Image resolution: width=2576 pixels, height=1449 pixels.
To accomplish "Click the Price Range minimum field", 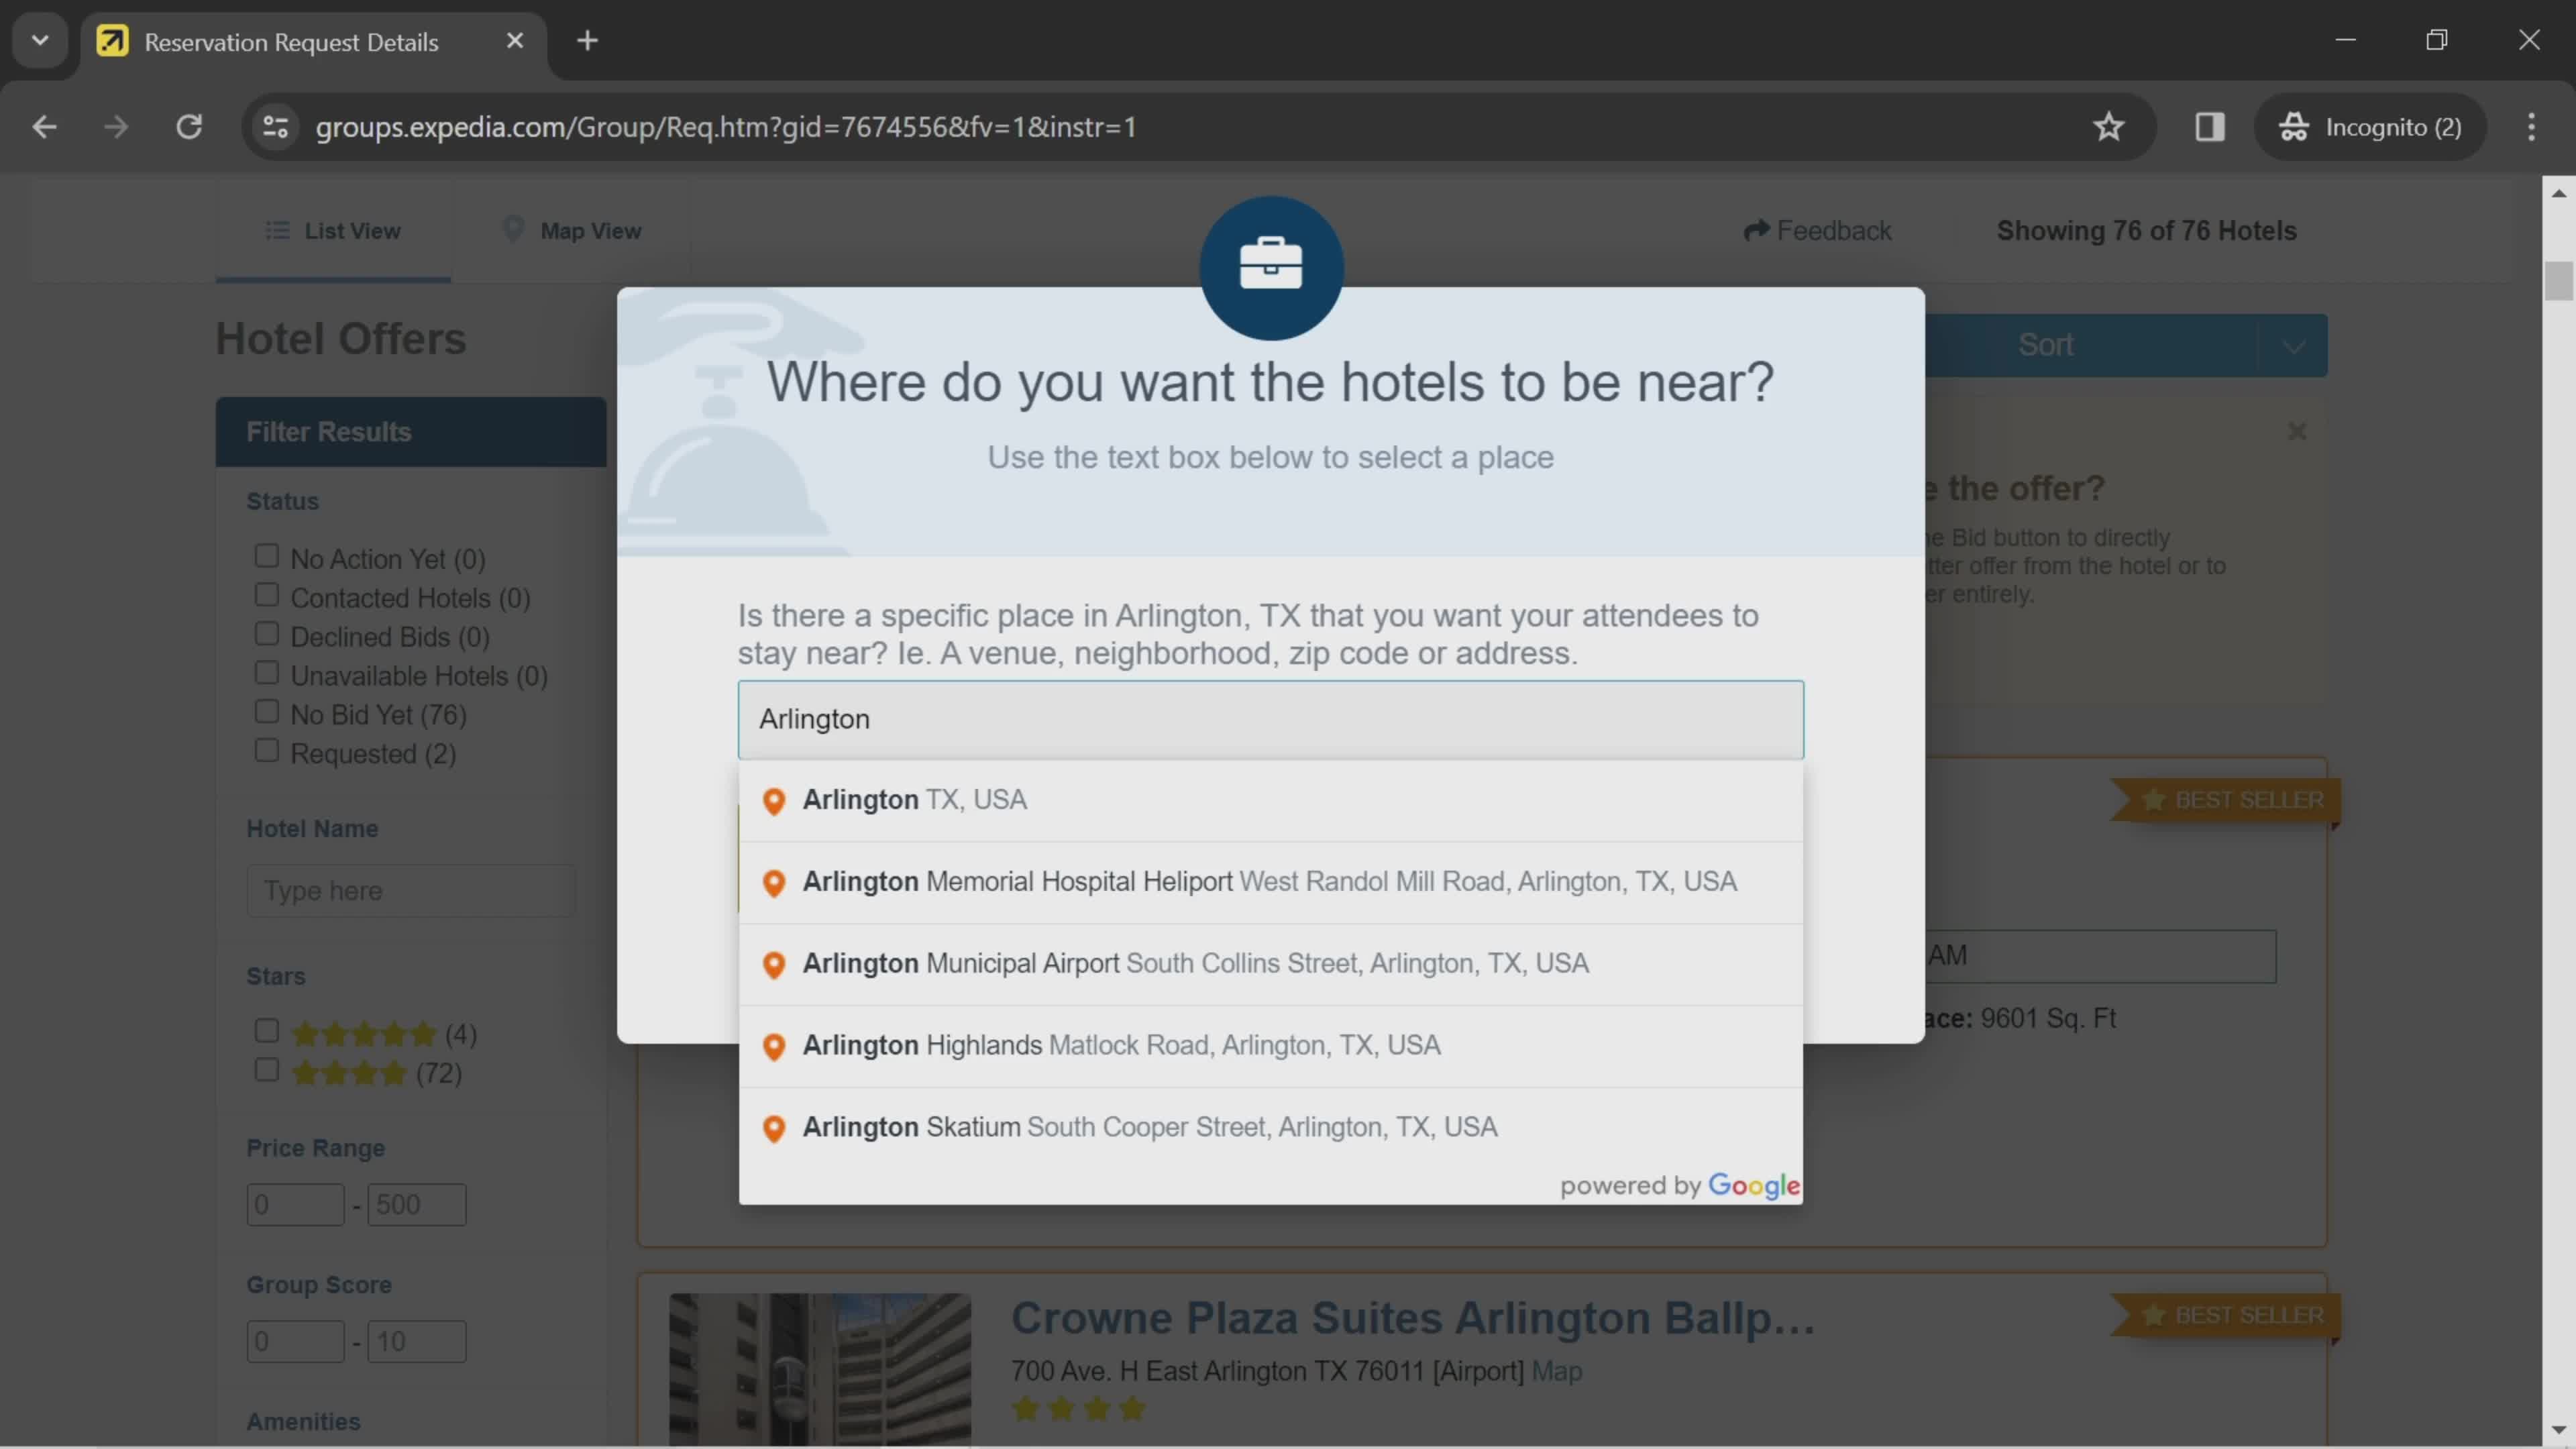I will pos(295,1204).
